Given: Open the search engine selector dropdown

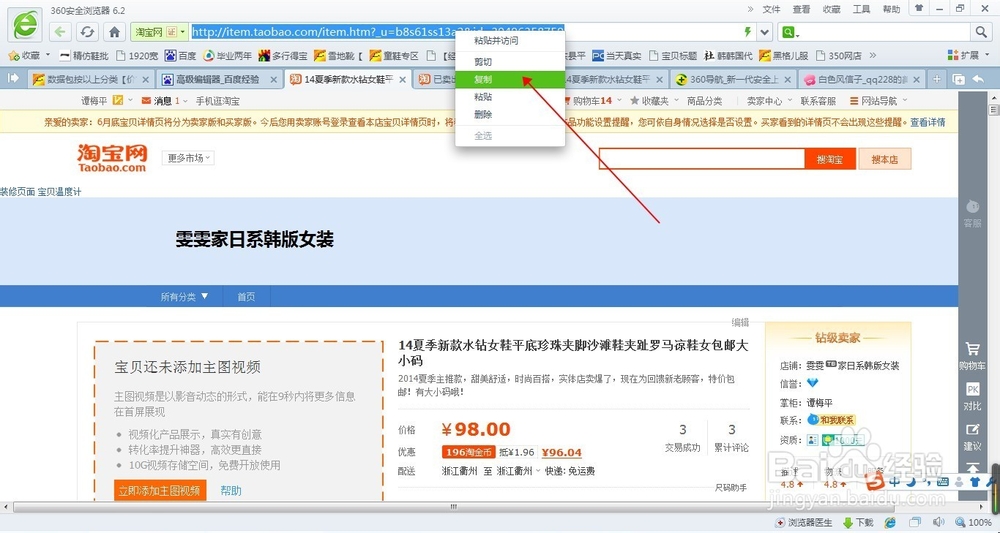Looking at the screenshot, I should tap(791, 32).
